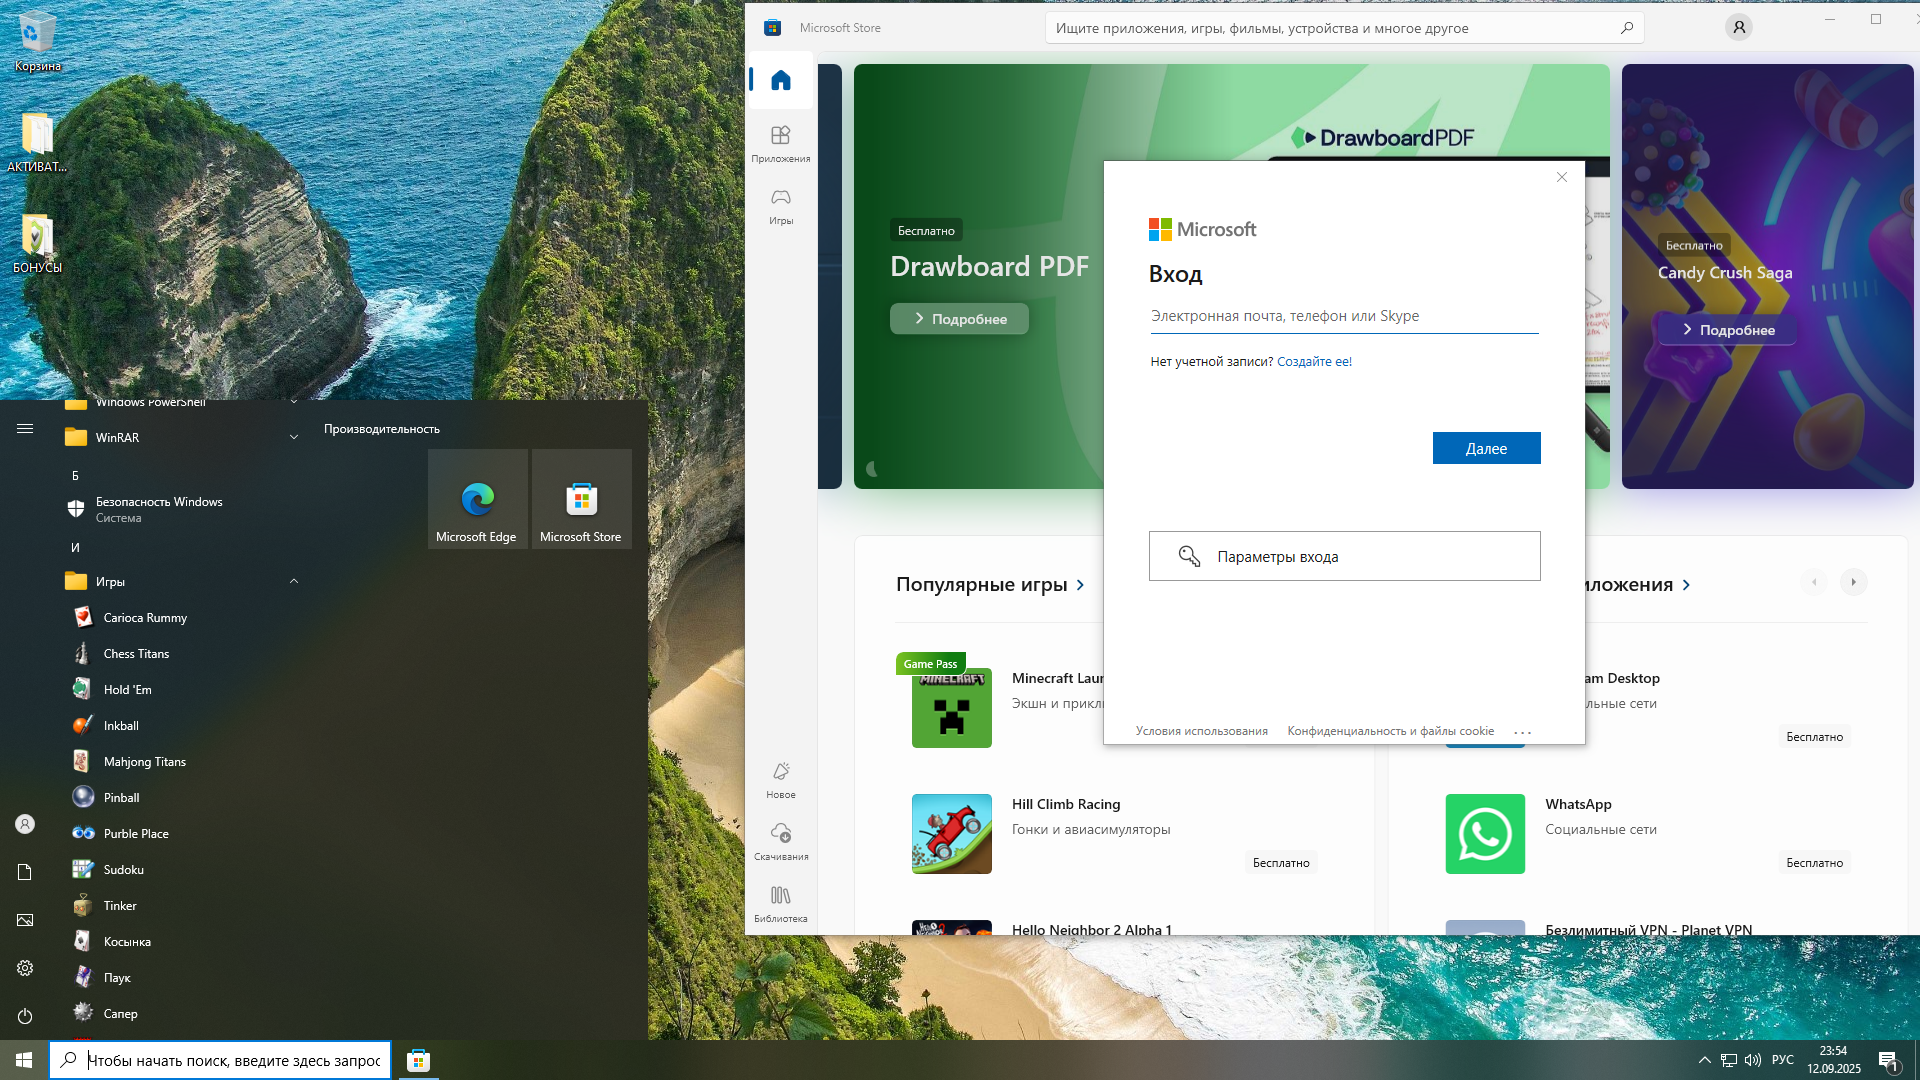1920x1080 pixels.
Task: Open БОНУСЫ folder on desktop
Action: [37, 244]
